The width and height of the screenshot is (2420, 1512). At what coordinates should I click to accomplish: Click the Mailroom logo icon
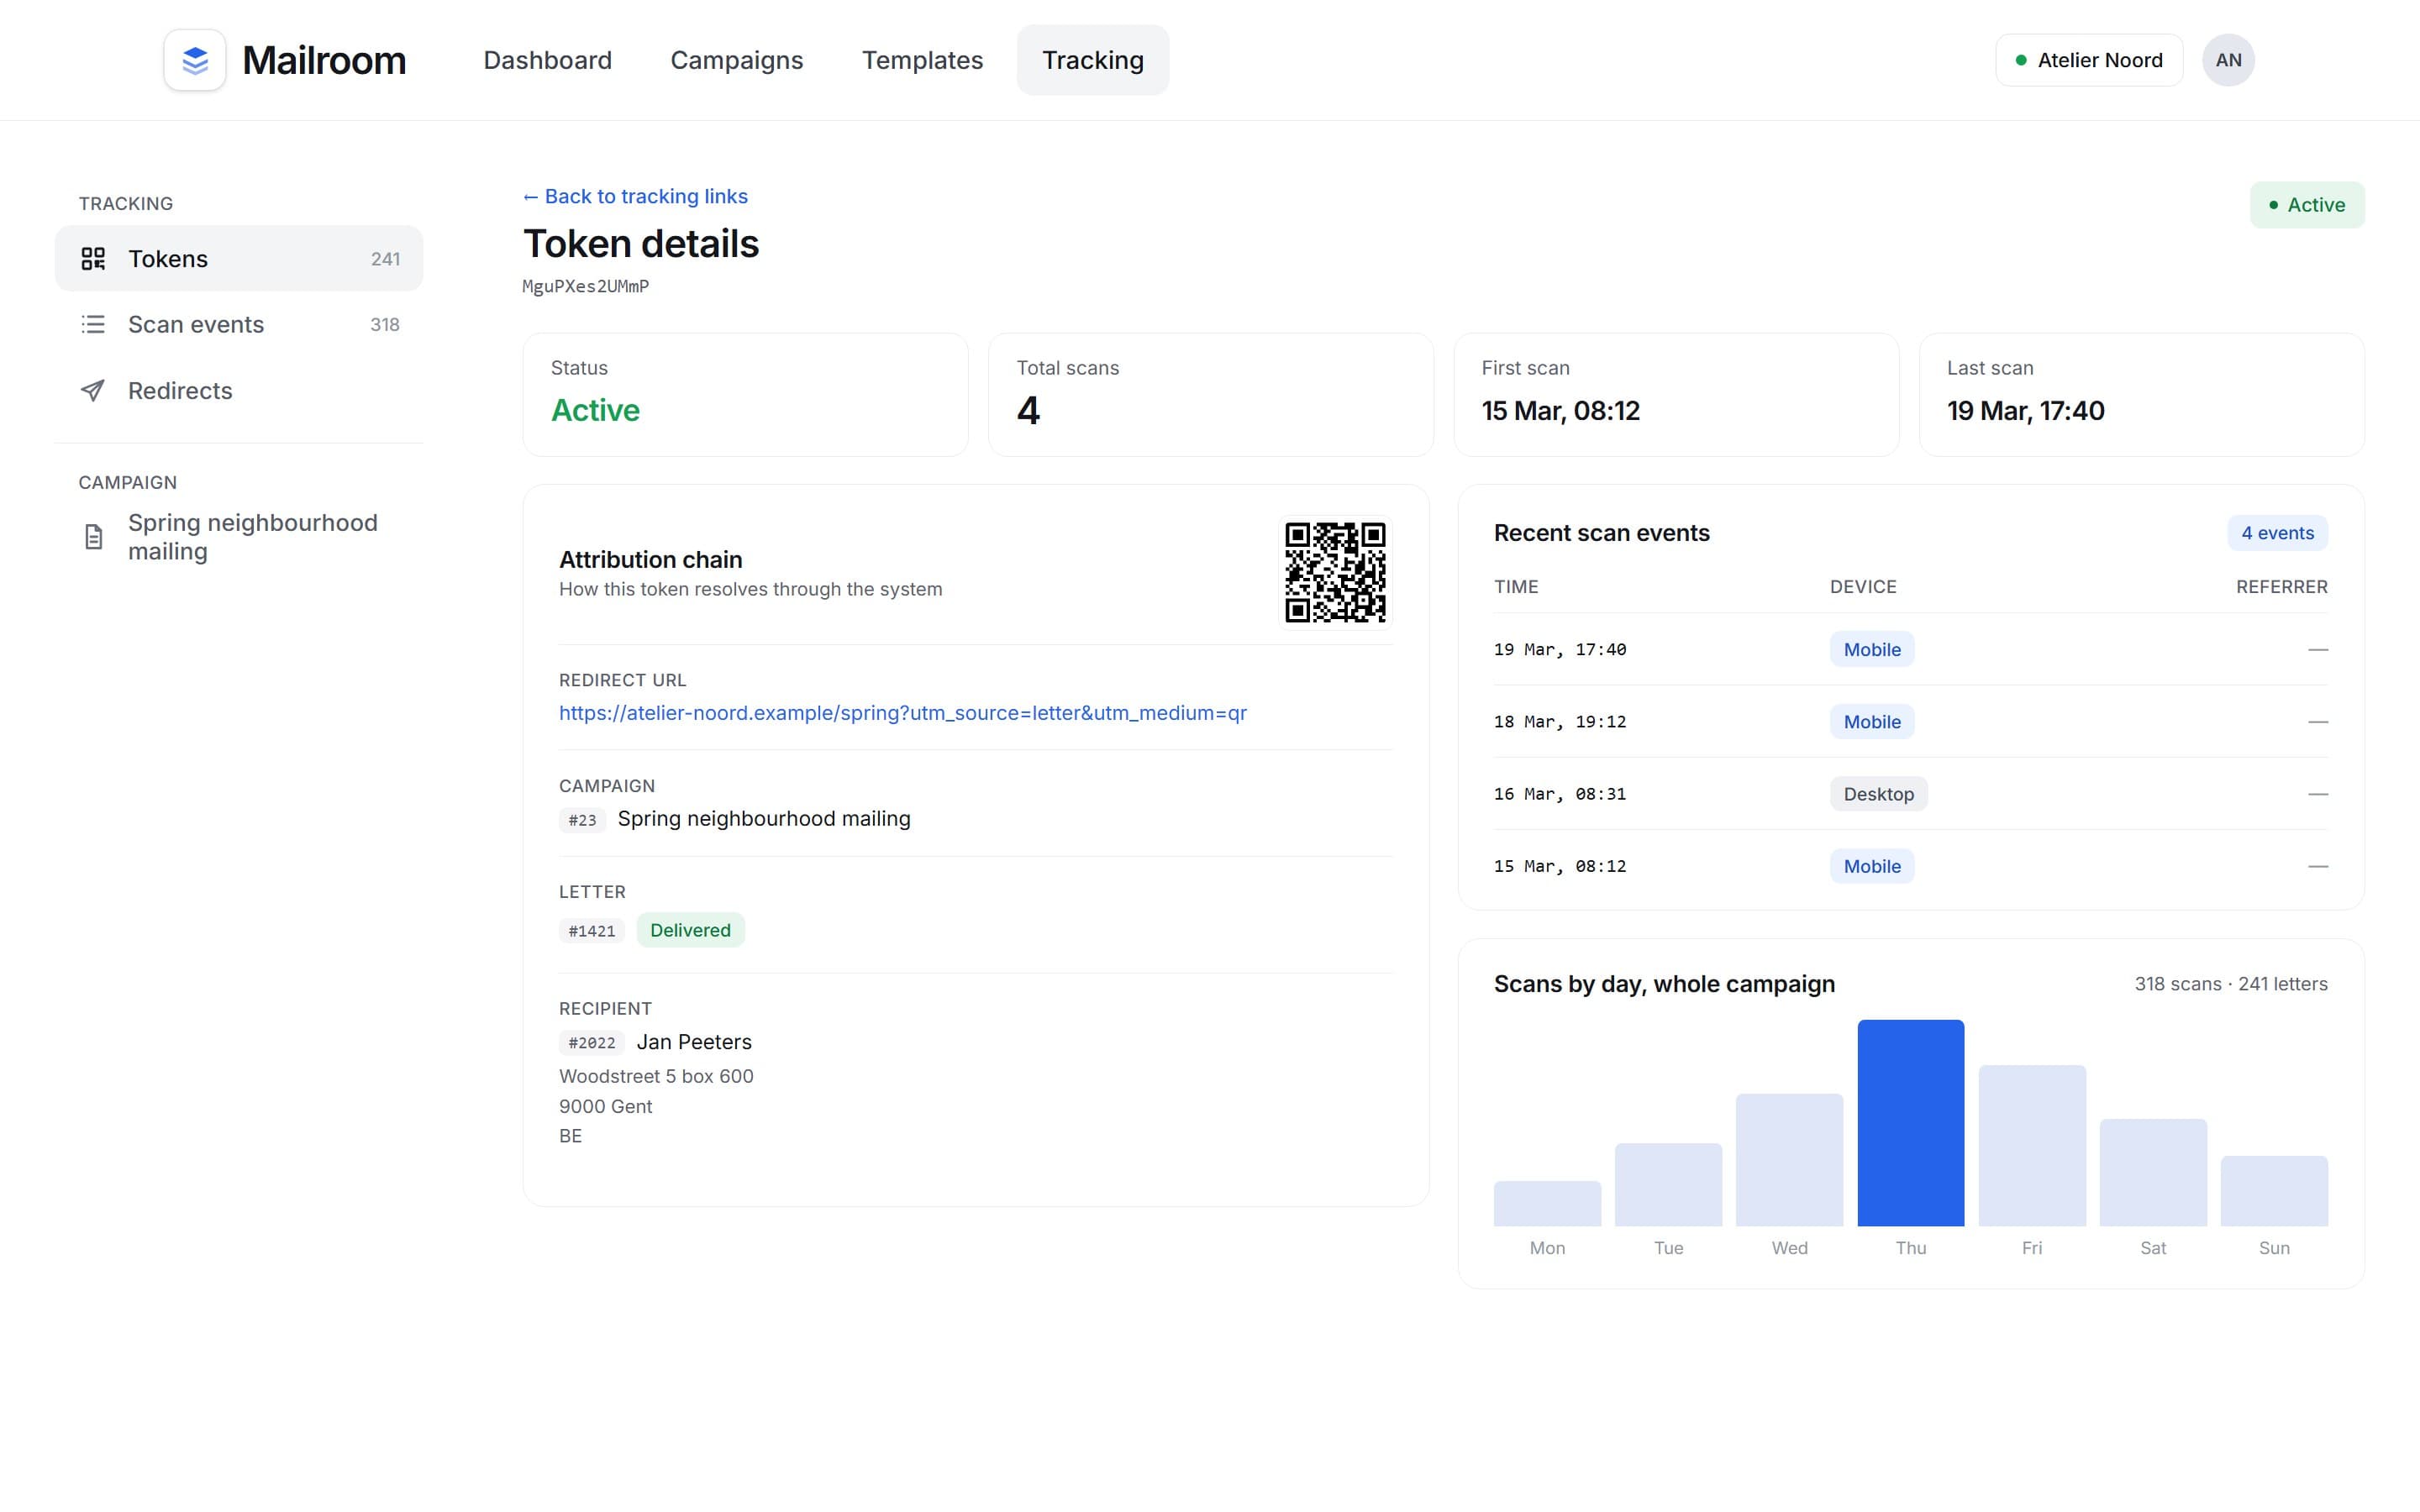(195, 60)
